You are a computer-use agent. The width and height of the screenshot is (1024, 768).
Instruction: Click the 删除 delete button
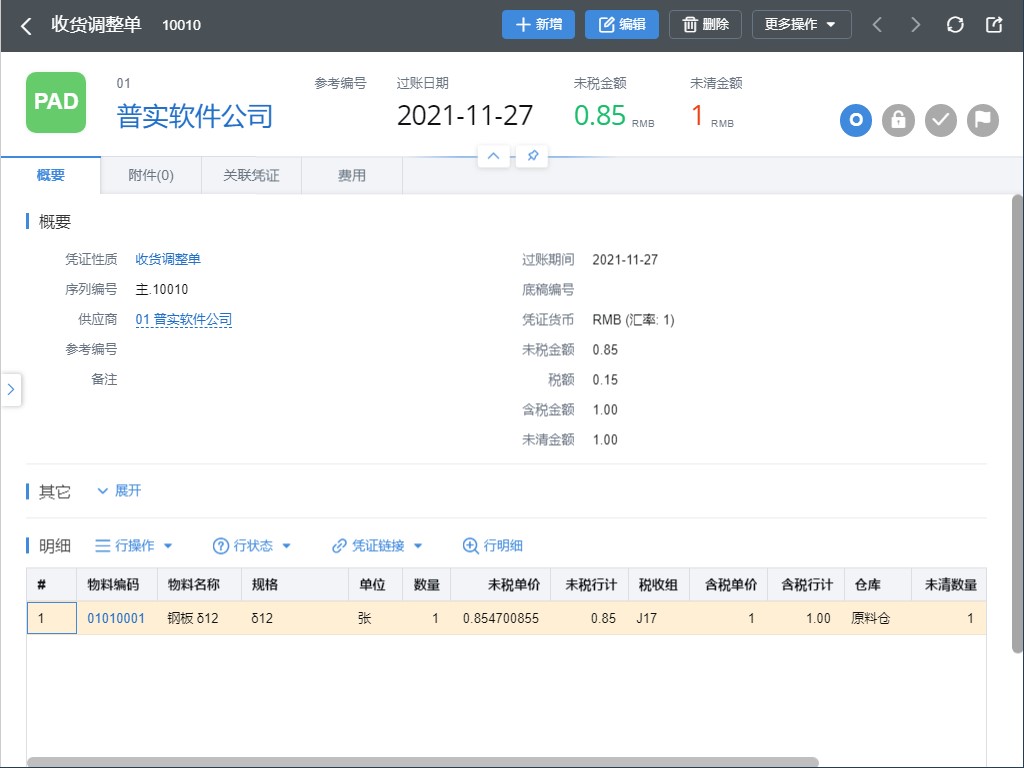click(705, 25)
